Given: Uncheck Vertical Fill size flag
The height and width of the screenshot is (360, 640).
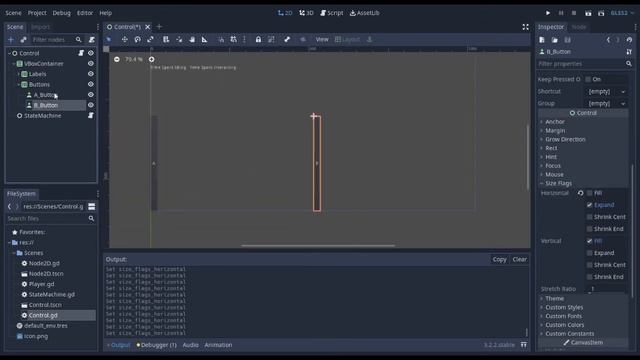Looking at the screenshot, I should point(589,241).
